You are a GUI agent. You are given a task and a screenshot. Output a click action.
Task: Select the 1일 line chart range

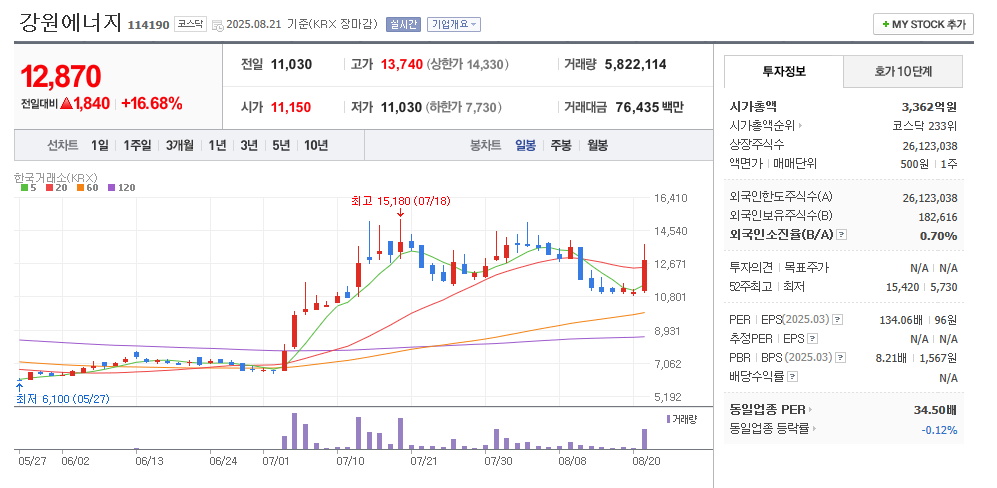pos(100,145)
